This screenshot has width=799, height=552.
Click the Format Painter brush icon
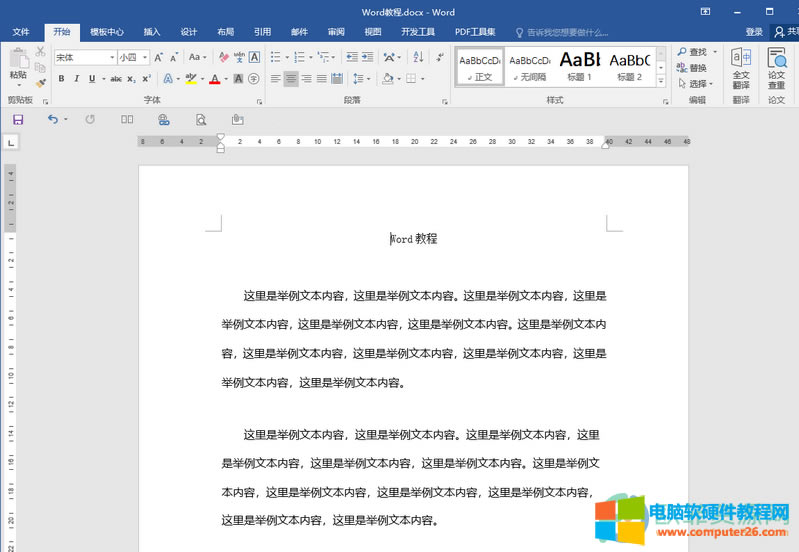[40, 83]
